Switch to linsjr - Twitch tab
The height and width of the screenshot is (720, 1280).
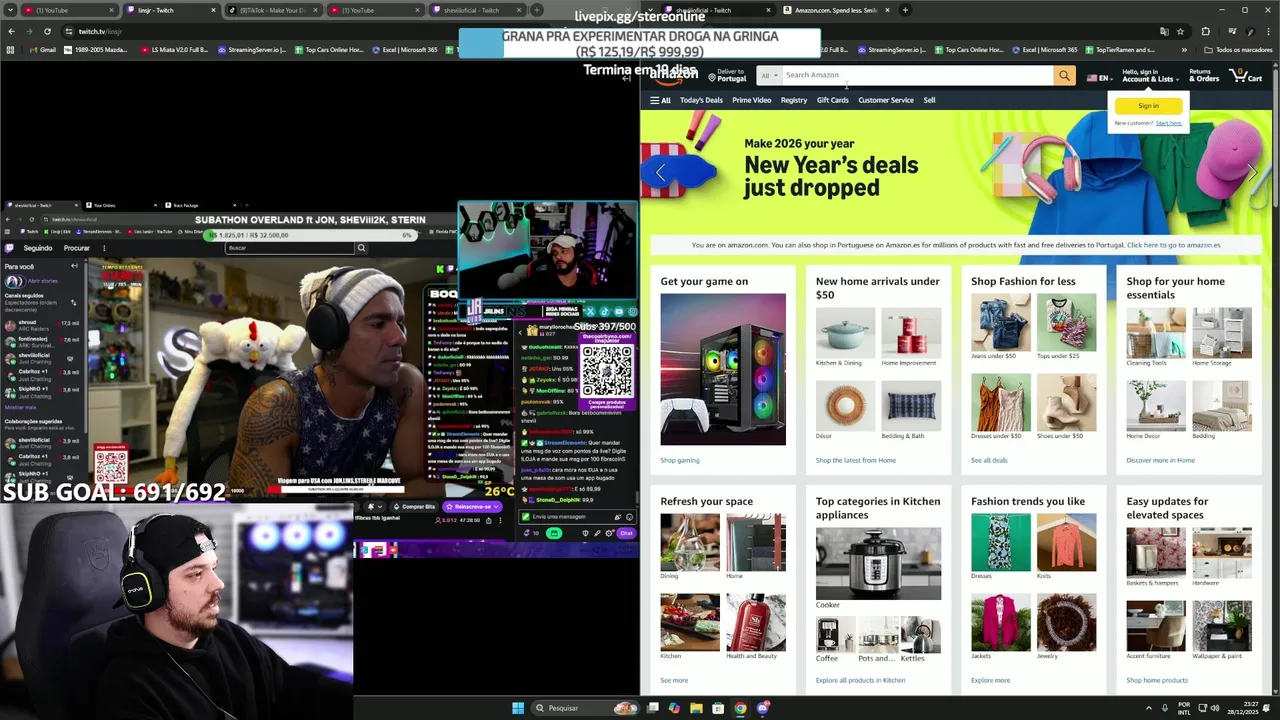(169, 10)
